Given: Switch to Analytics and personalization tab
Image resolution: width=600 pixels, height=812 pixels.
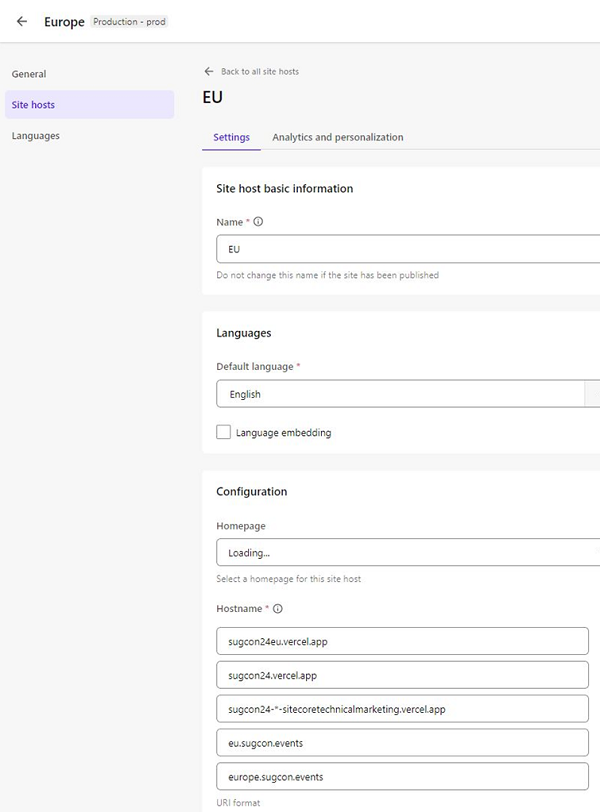Looking at the screenshot, I should (337, 137).
